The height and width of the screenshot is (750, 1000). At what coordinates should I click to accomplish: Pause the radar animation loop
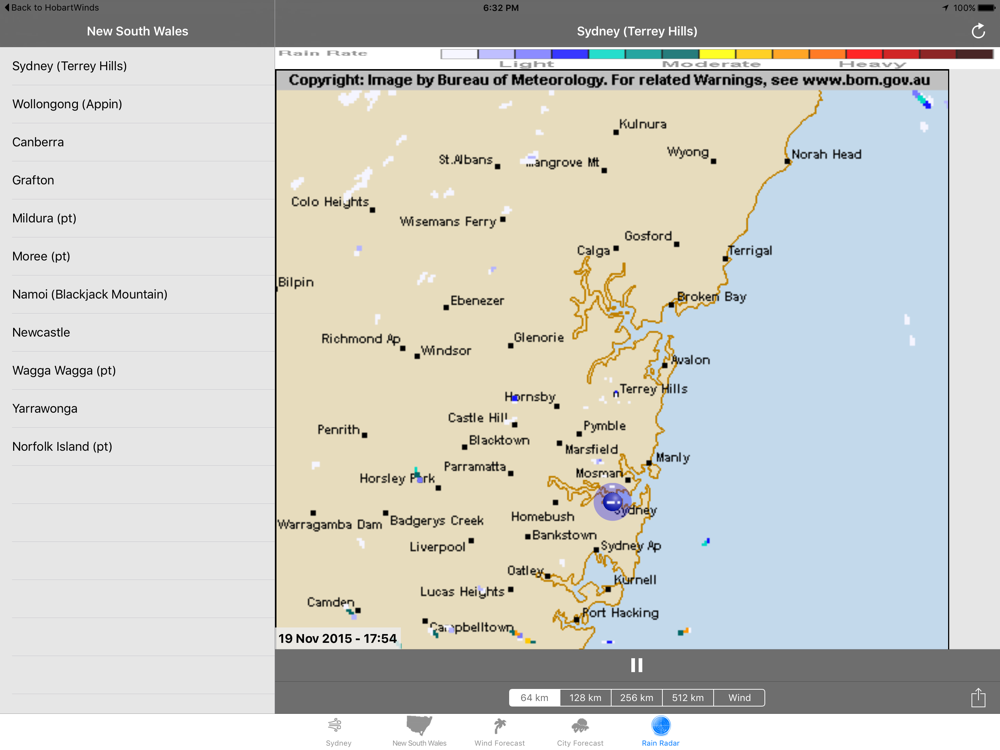636,665
